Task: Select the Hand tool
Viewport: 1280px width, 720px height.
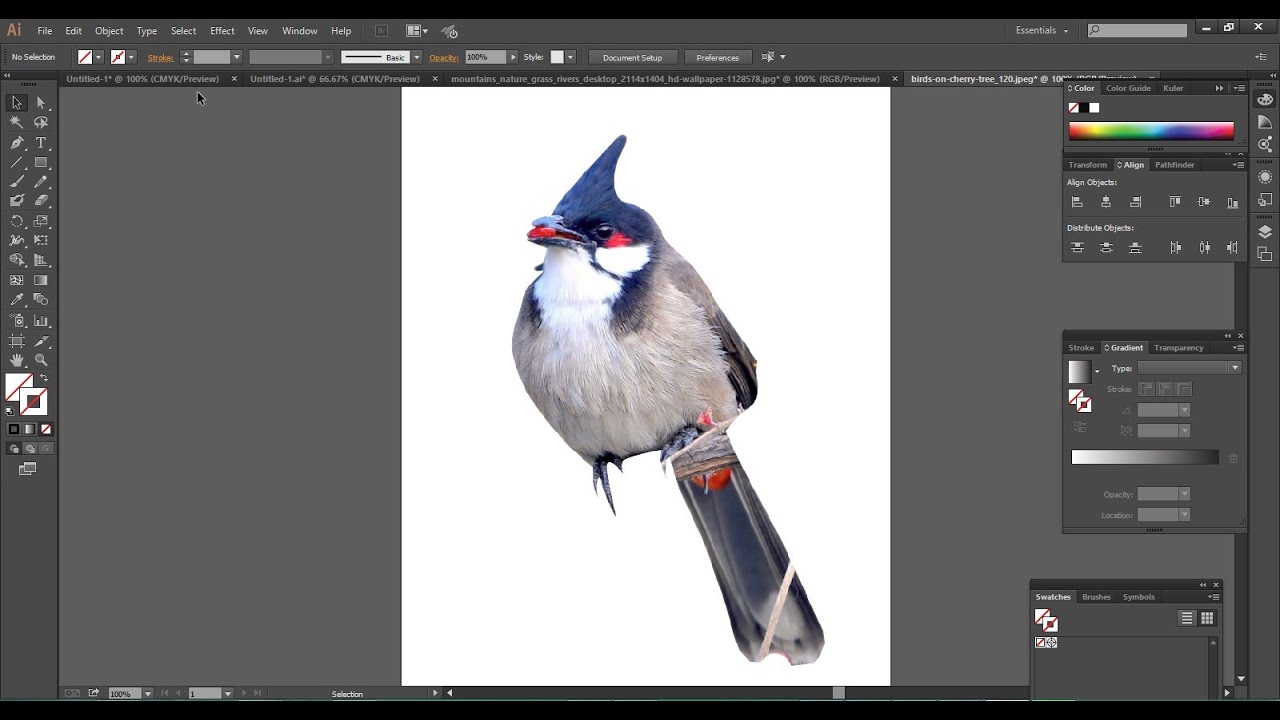Action: [x=17, y=360]
